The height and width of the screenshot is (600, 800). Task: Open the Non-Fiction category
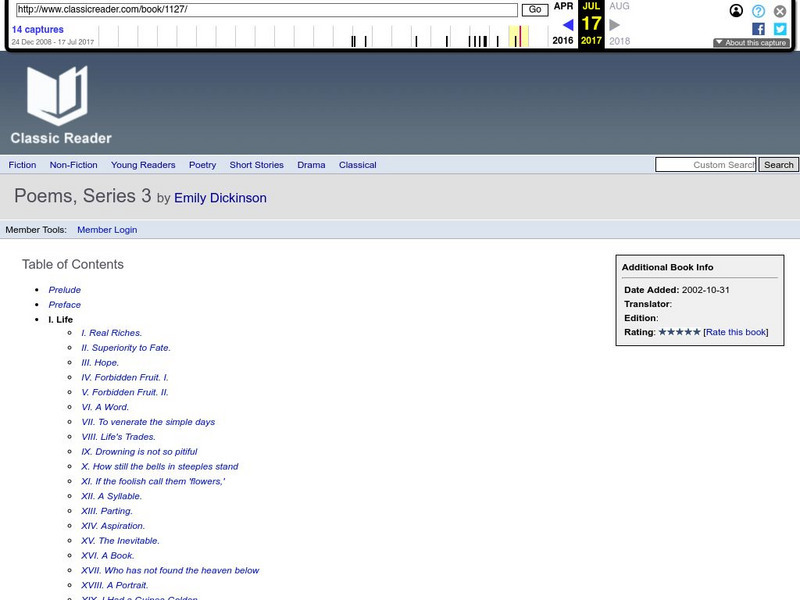[73, 165]
